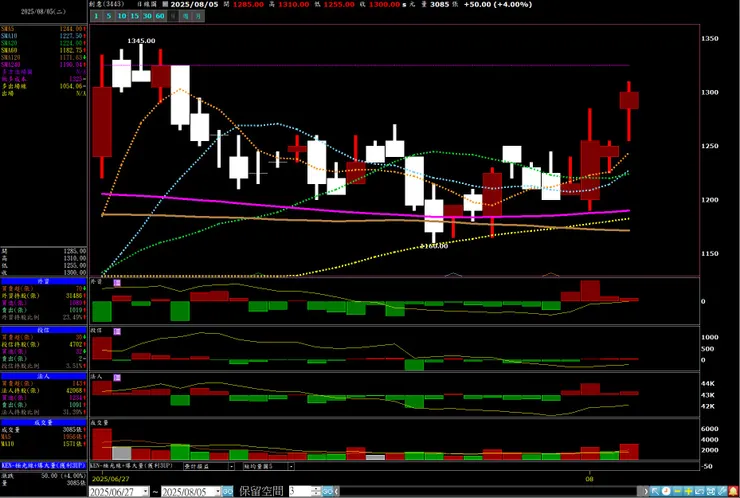Select the pointer arrow tool icon
Viewport: 740px width, 498px height.
point(655,491)
